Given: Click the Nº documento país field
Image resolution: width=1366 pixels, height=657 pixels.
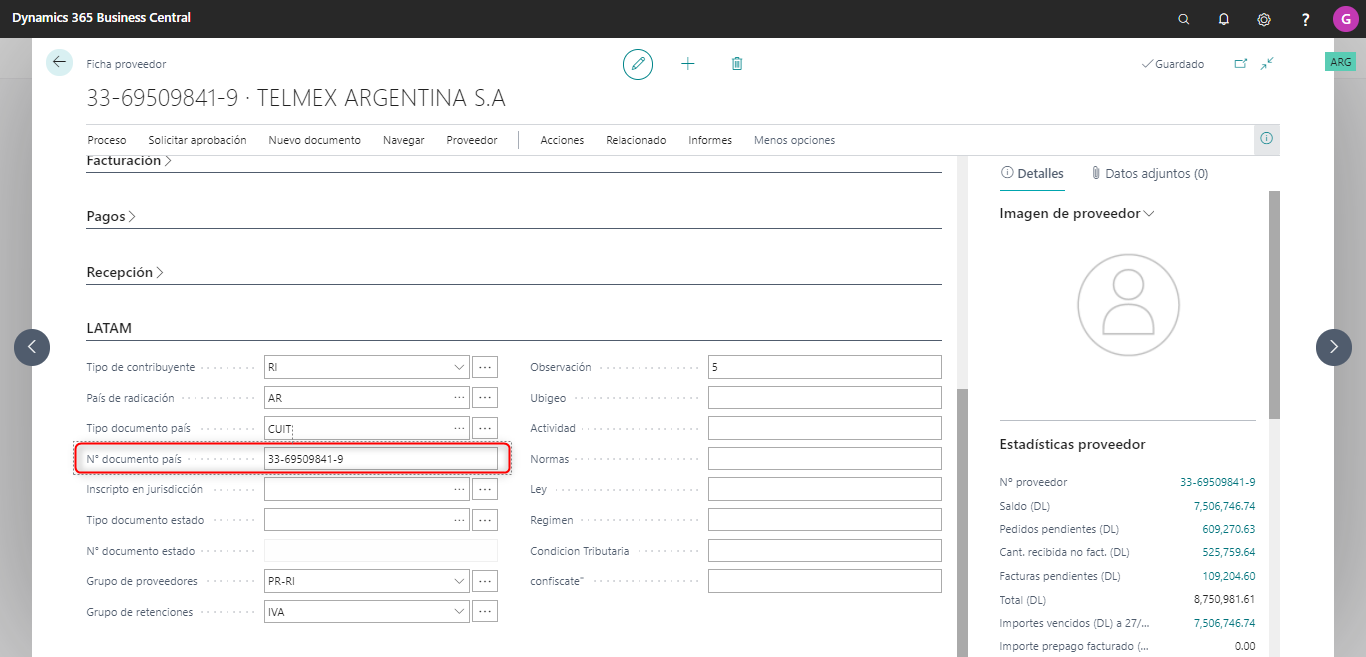Looking at the screenshot, I should point(380,459).
